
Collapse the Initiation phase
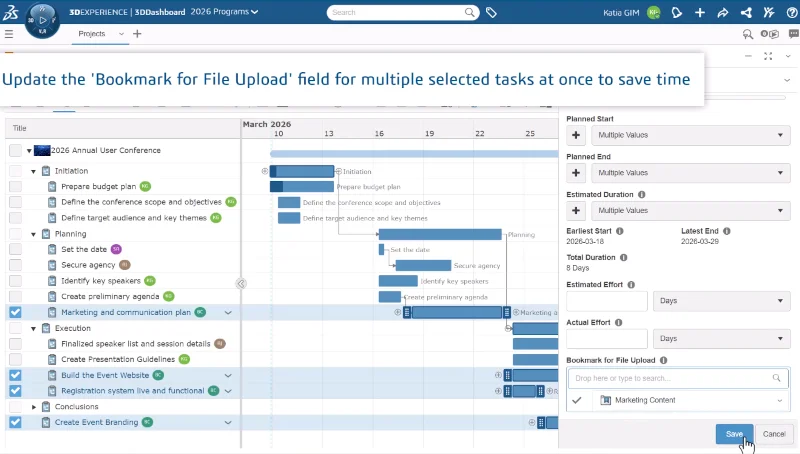click(x=33, y=171)
